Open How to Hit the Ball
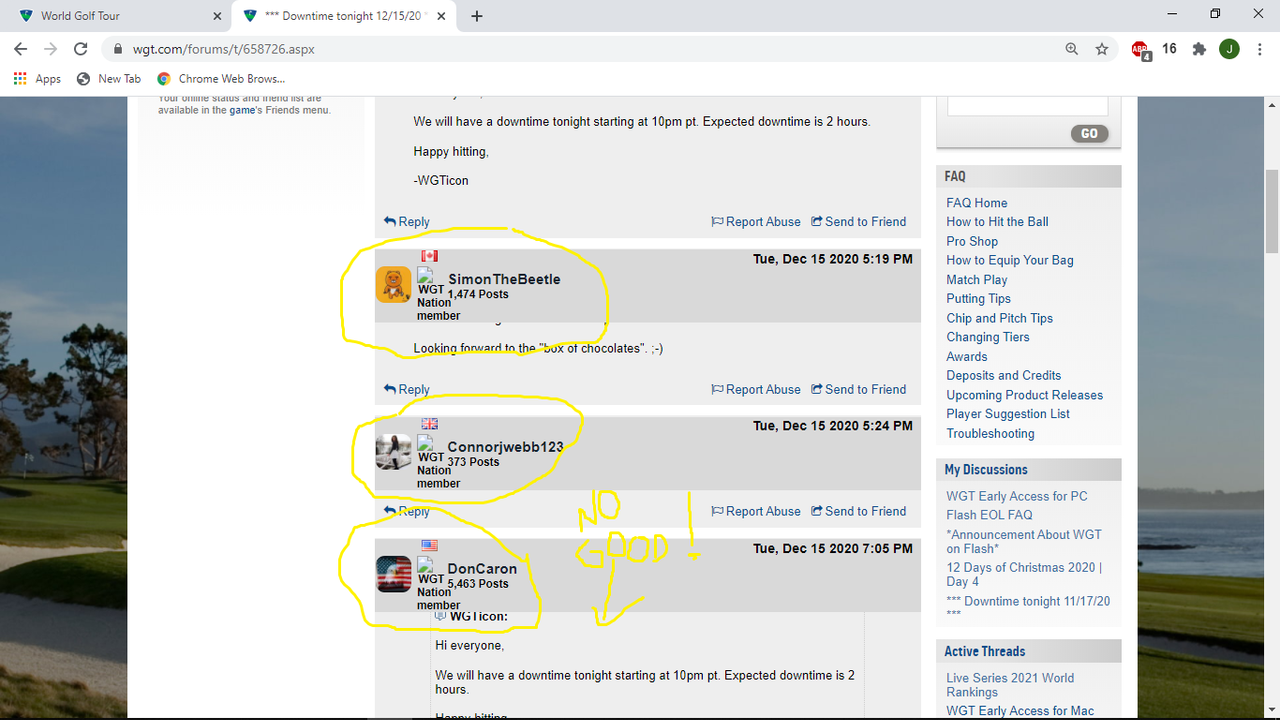 (x=998, y=222)
